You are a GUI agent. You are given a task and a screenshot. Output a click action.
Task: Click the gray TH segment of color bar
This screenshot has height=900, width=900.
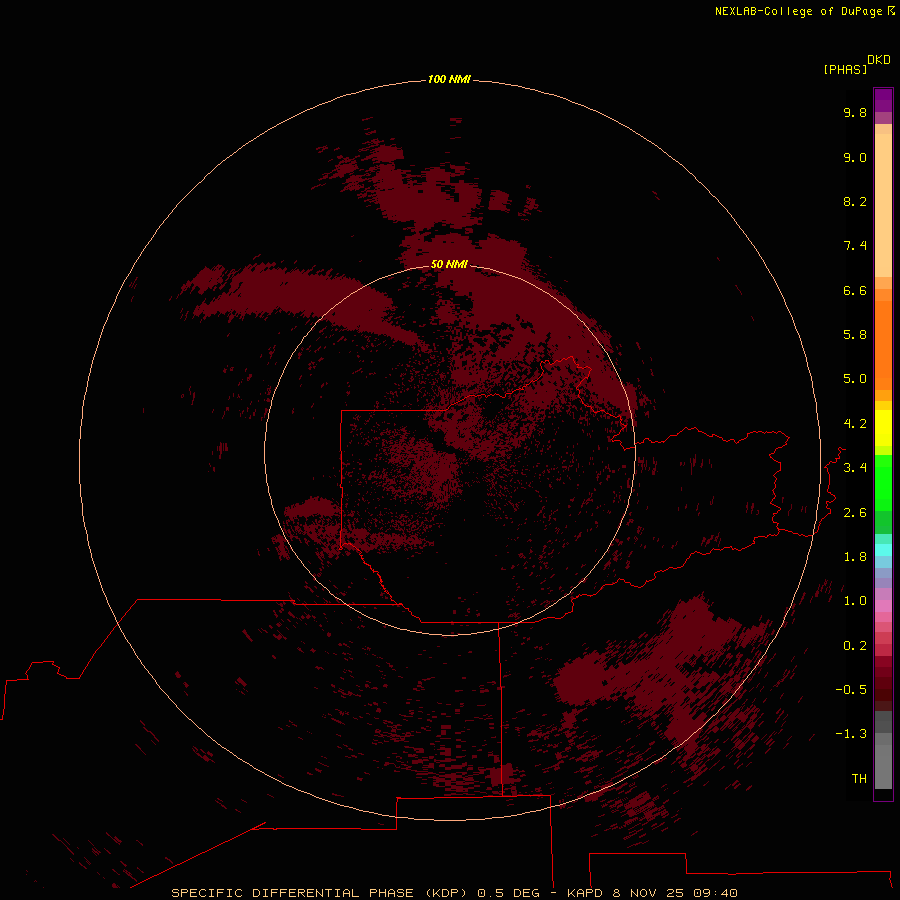[883, 766]
